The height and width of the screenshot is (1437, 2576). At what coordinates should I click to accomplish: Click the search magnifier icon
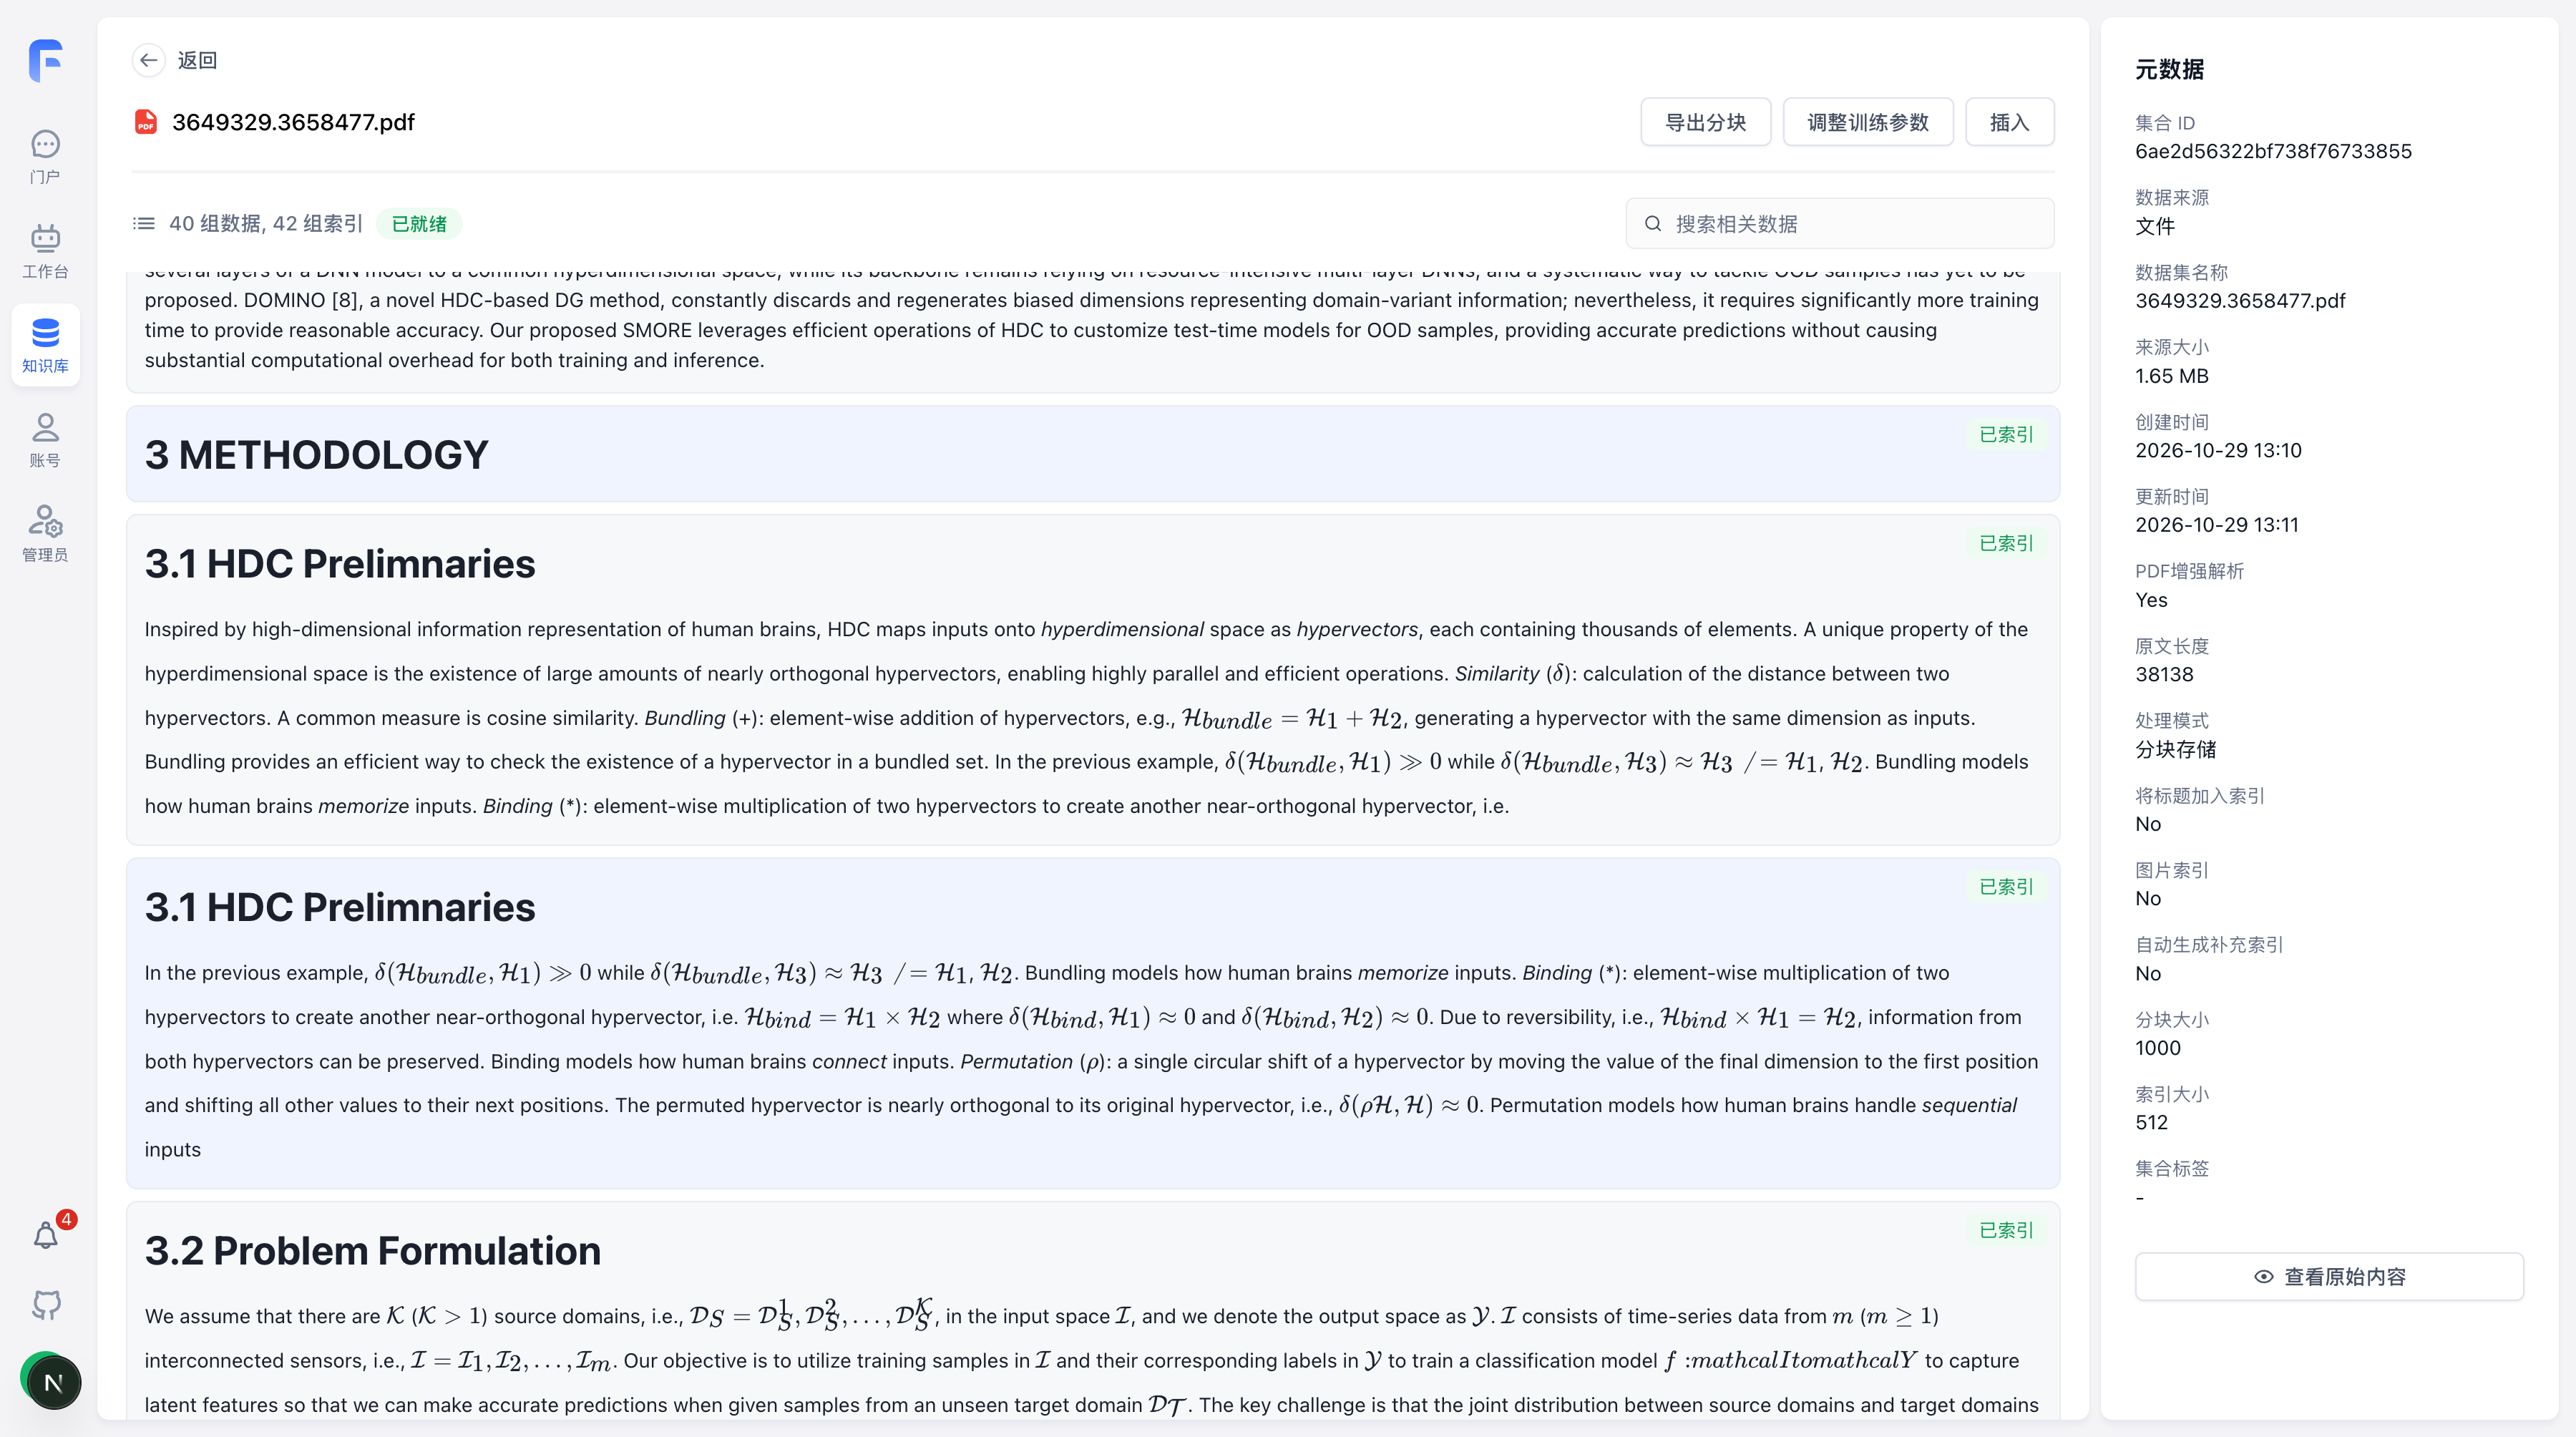point(1653,224)
